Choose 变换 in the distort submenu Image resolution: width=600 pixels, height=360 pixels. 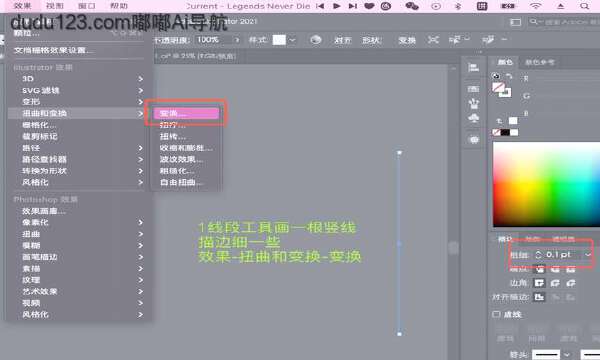pos(186,113)
